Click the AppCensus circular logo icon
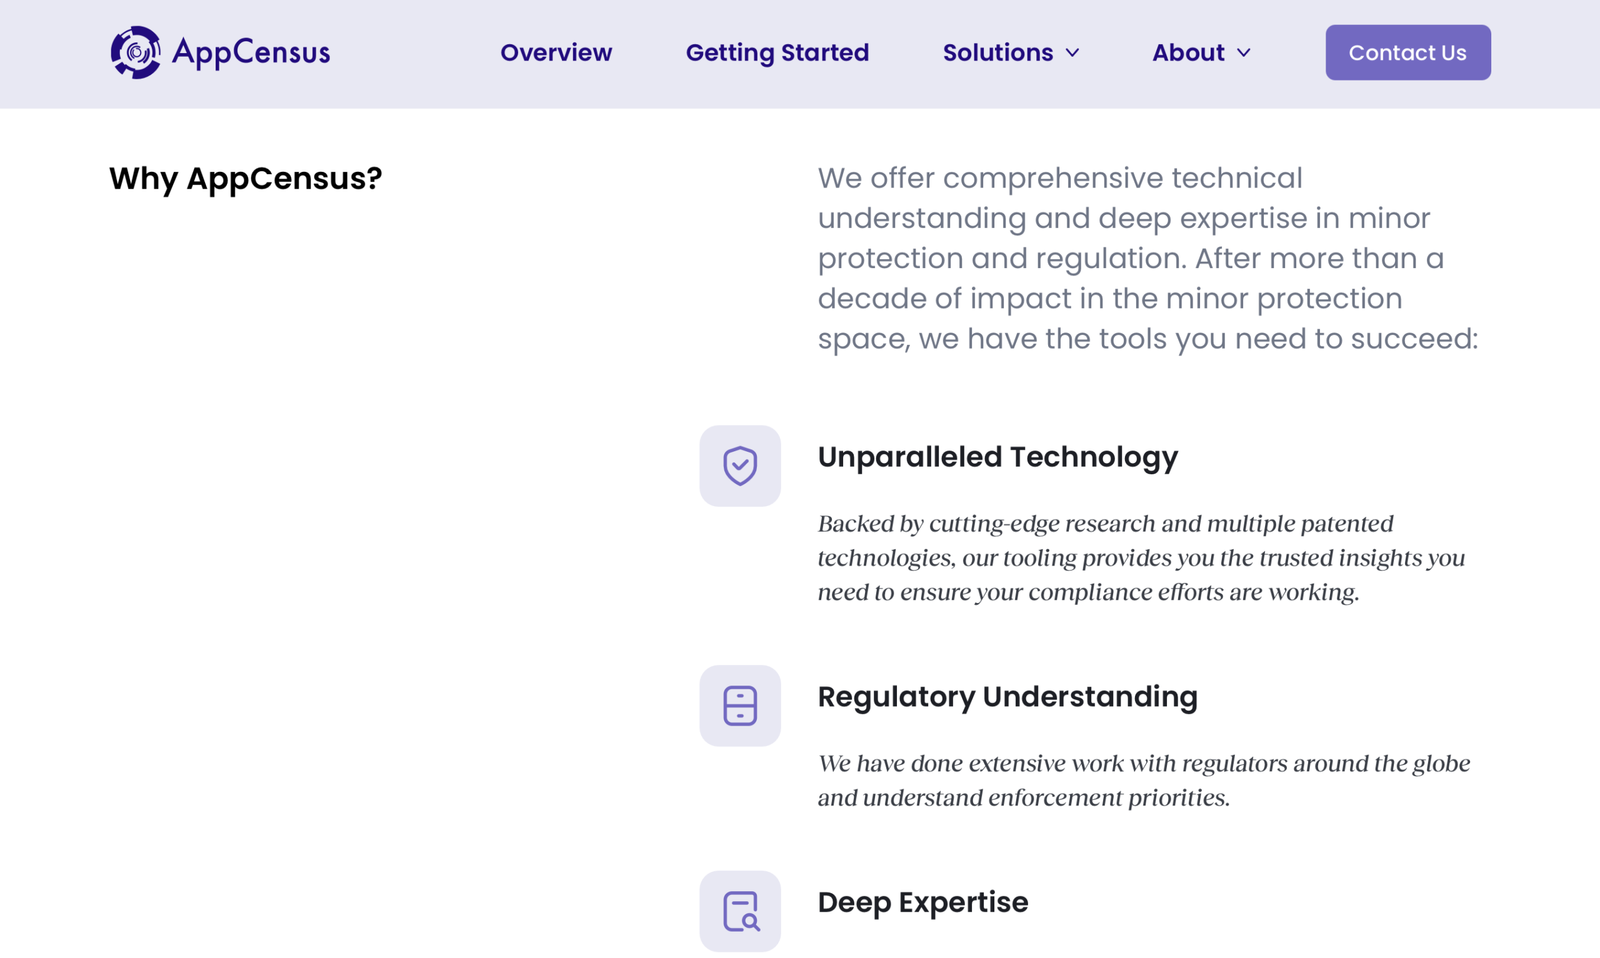 [135, 52]
